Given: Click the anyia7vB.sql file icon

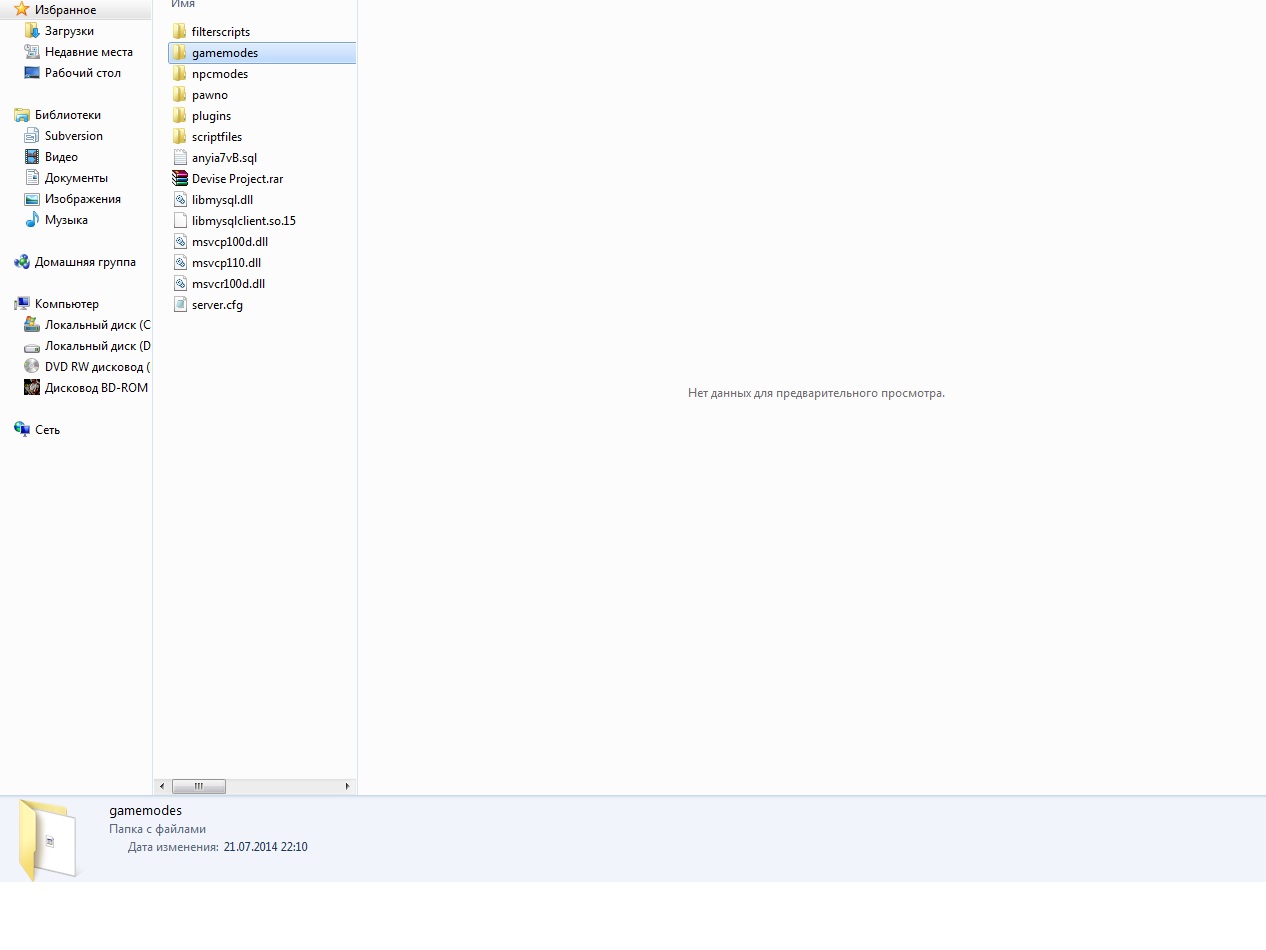Looking at the screenshot, I should click(180, 157).
